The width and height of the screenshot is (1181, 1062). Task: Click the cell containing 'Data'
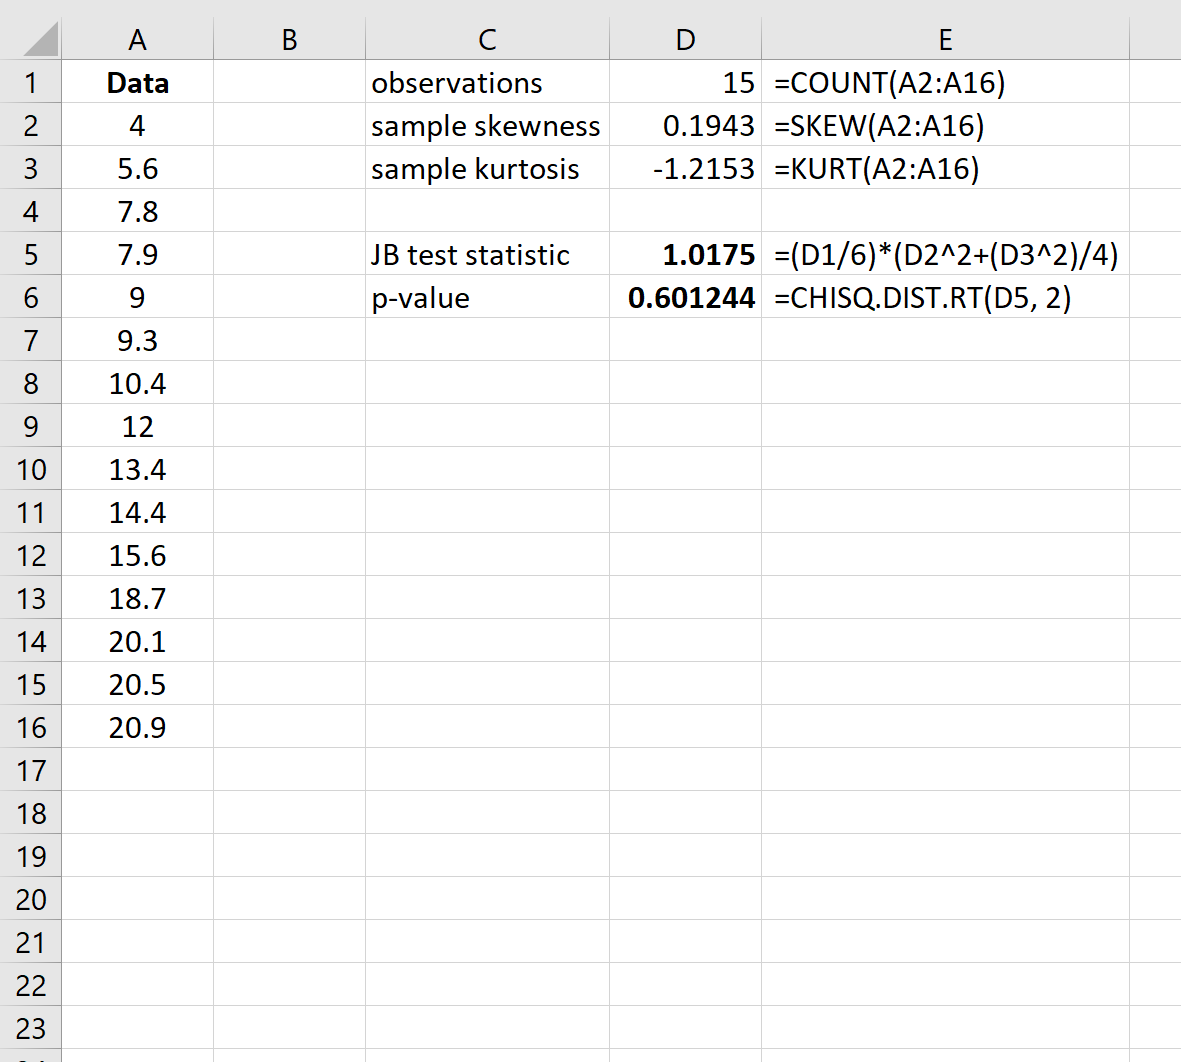click(x=137, y=83)
